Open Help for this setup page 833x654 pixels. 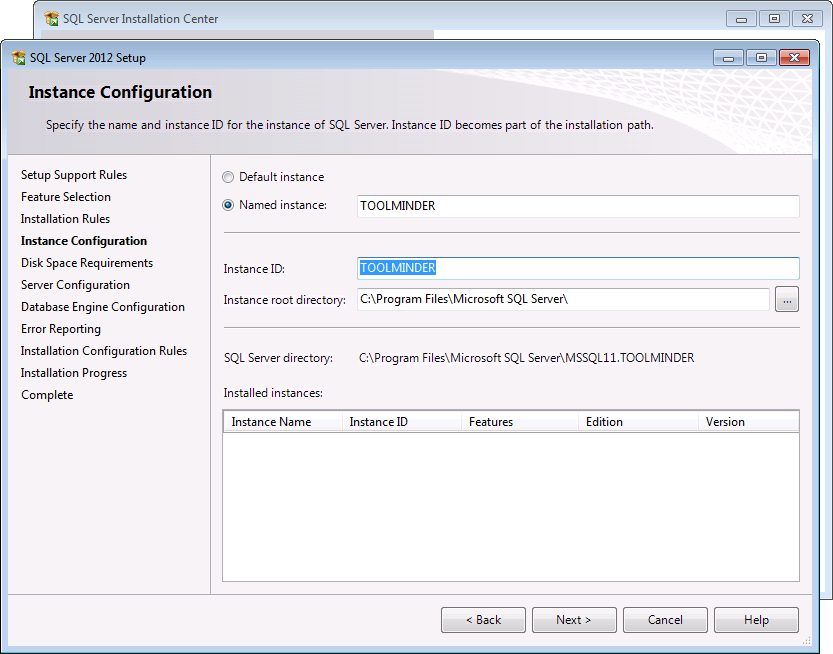click(x=756, y=620)
